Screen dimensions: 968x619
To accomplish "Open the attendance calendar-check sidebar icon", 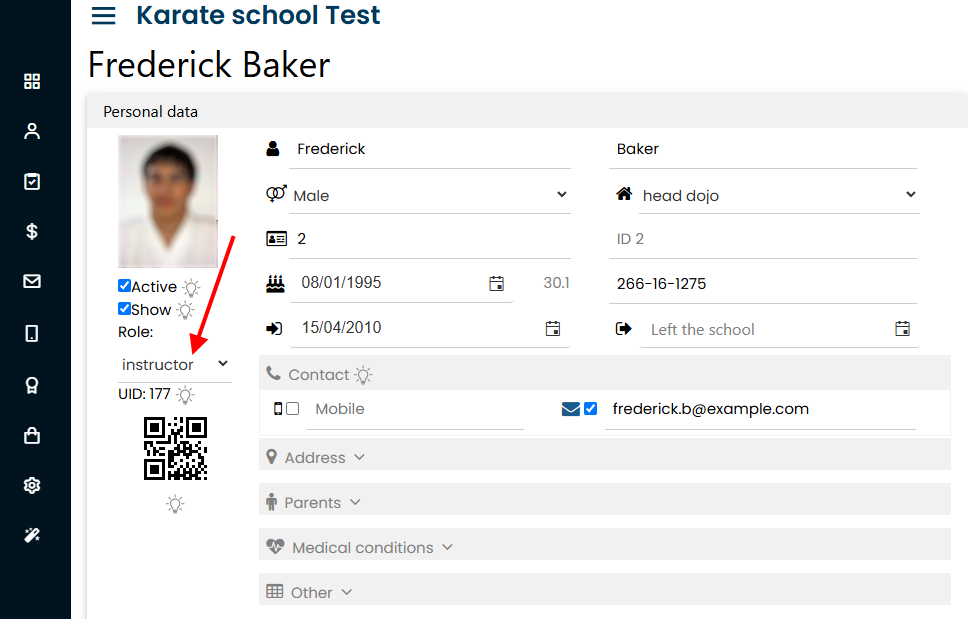I will (32, 181).
